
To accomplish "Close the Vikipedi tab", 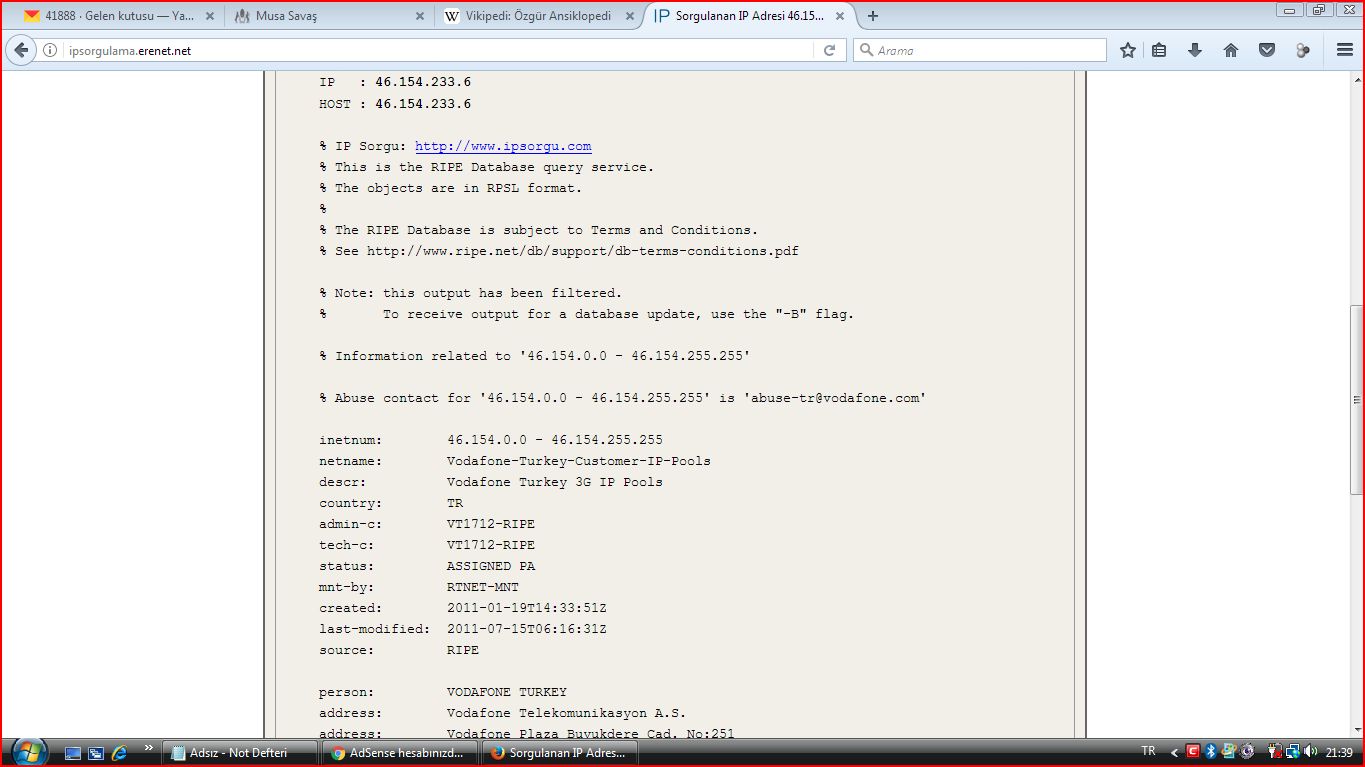I will [631, 16].
